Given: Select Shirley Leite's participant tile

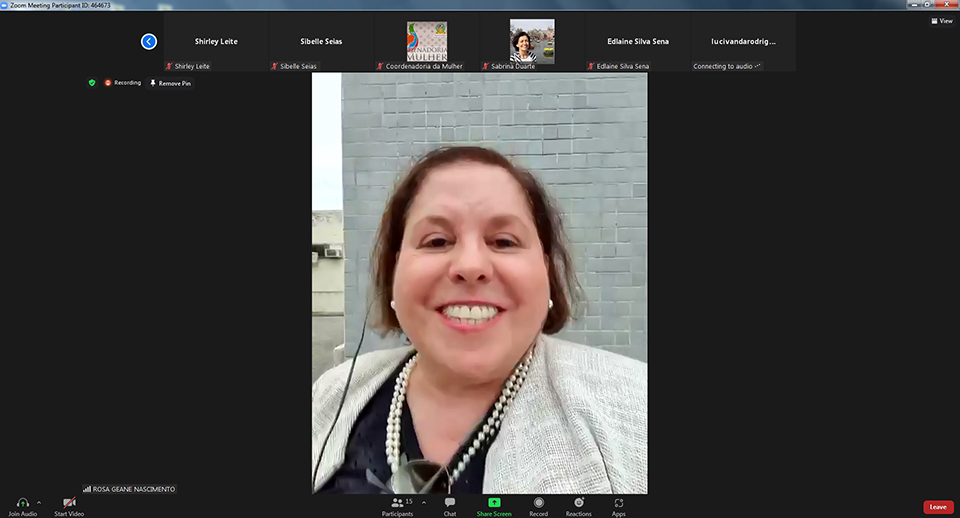Looking at the screenshot, I should pos(216,42).
